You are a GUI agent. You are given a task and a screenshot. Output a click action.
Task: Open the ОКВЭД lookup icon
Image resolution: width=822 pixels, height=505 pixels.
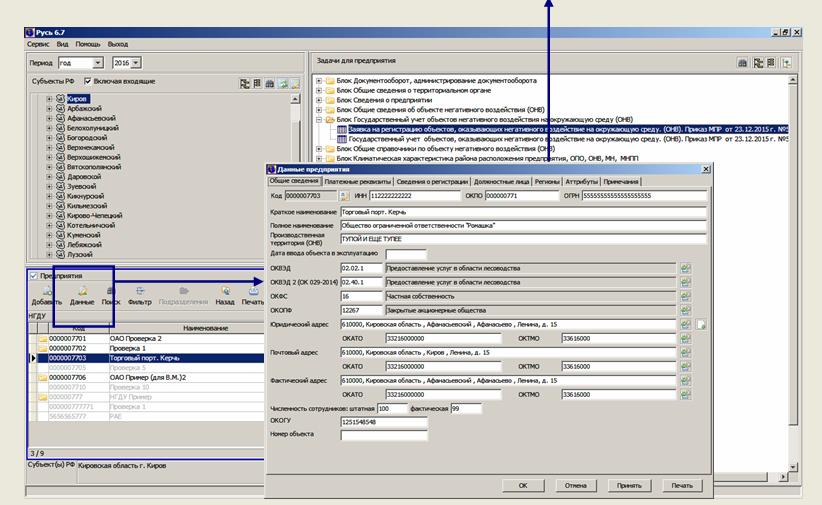pyautogui.click(x=686, y=268)
